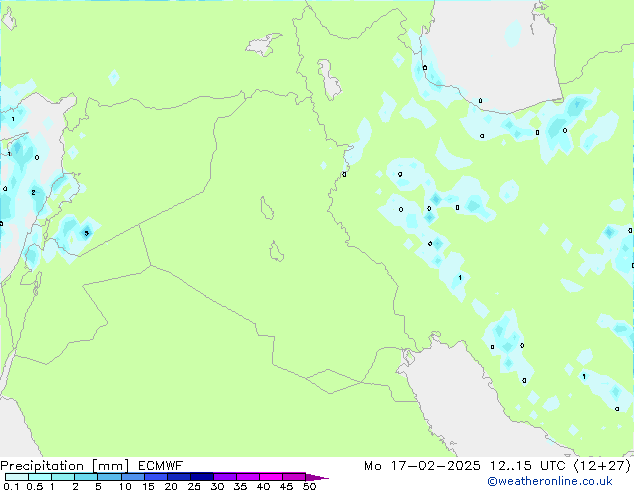Select the 0.5–1 mm legend color
The image size is (634, 490).
[40, 477]
